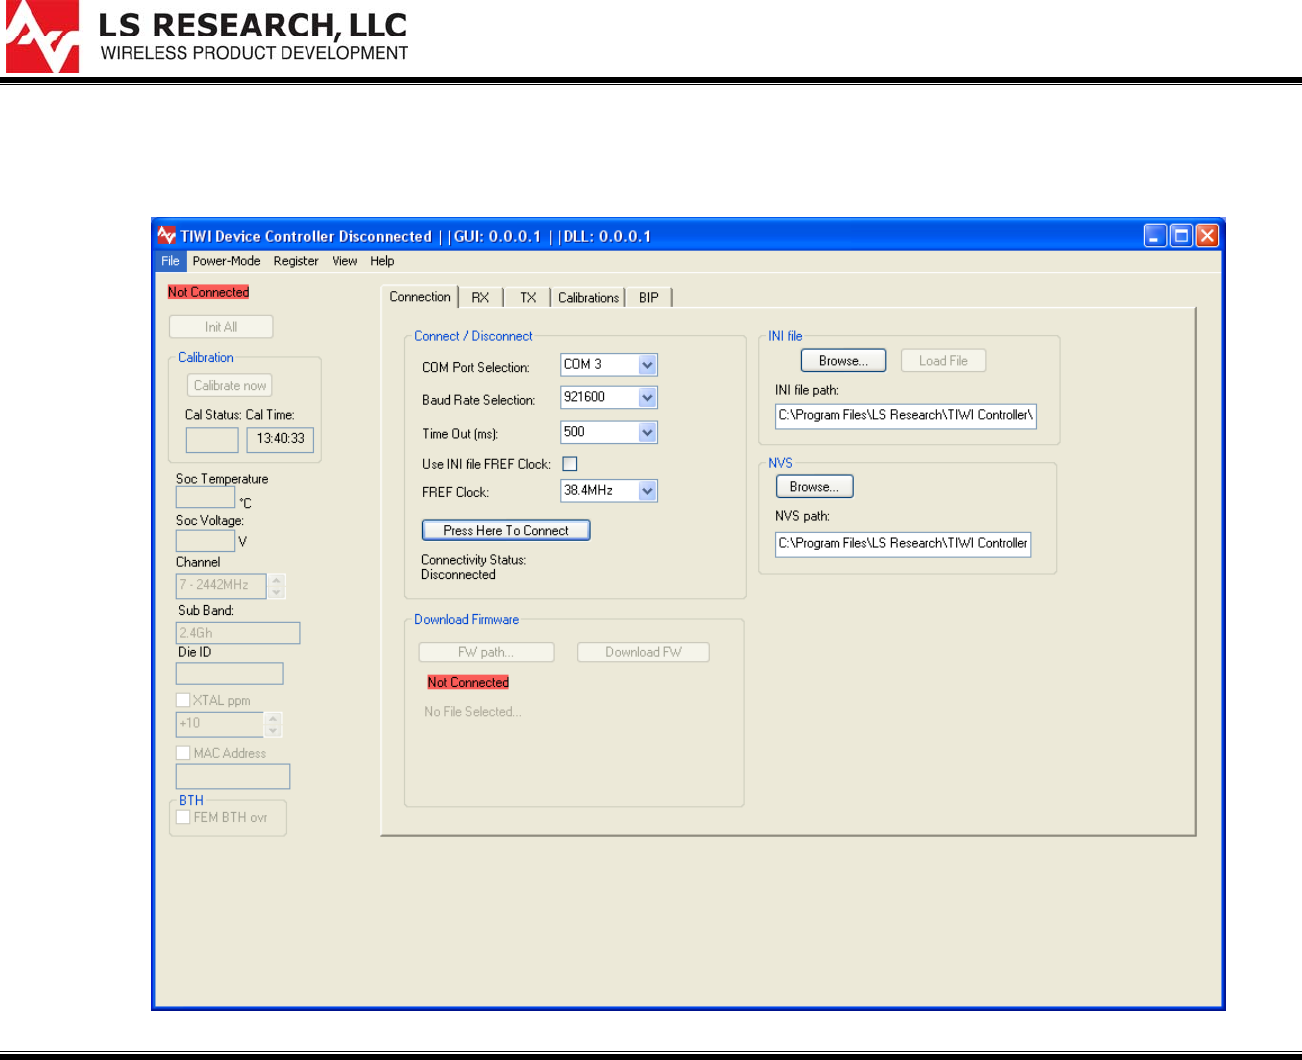Switch to the Calibrations tab

(588, 298)
